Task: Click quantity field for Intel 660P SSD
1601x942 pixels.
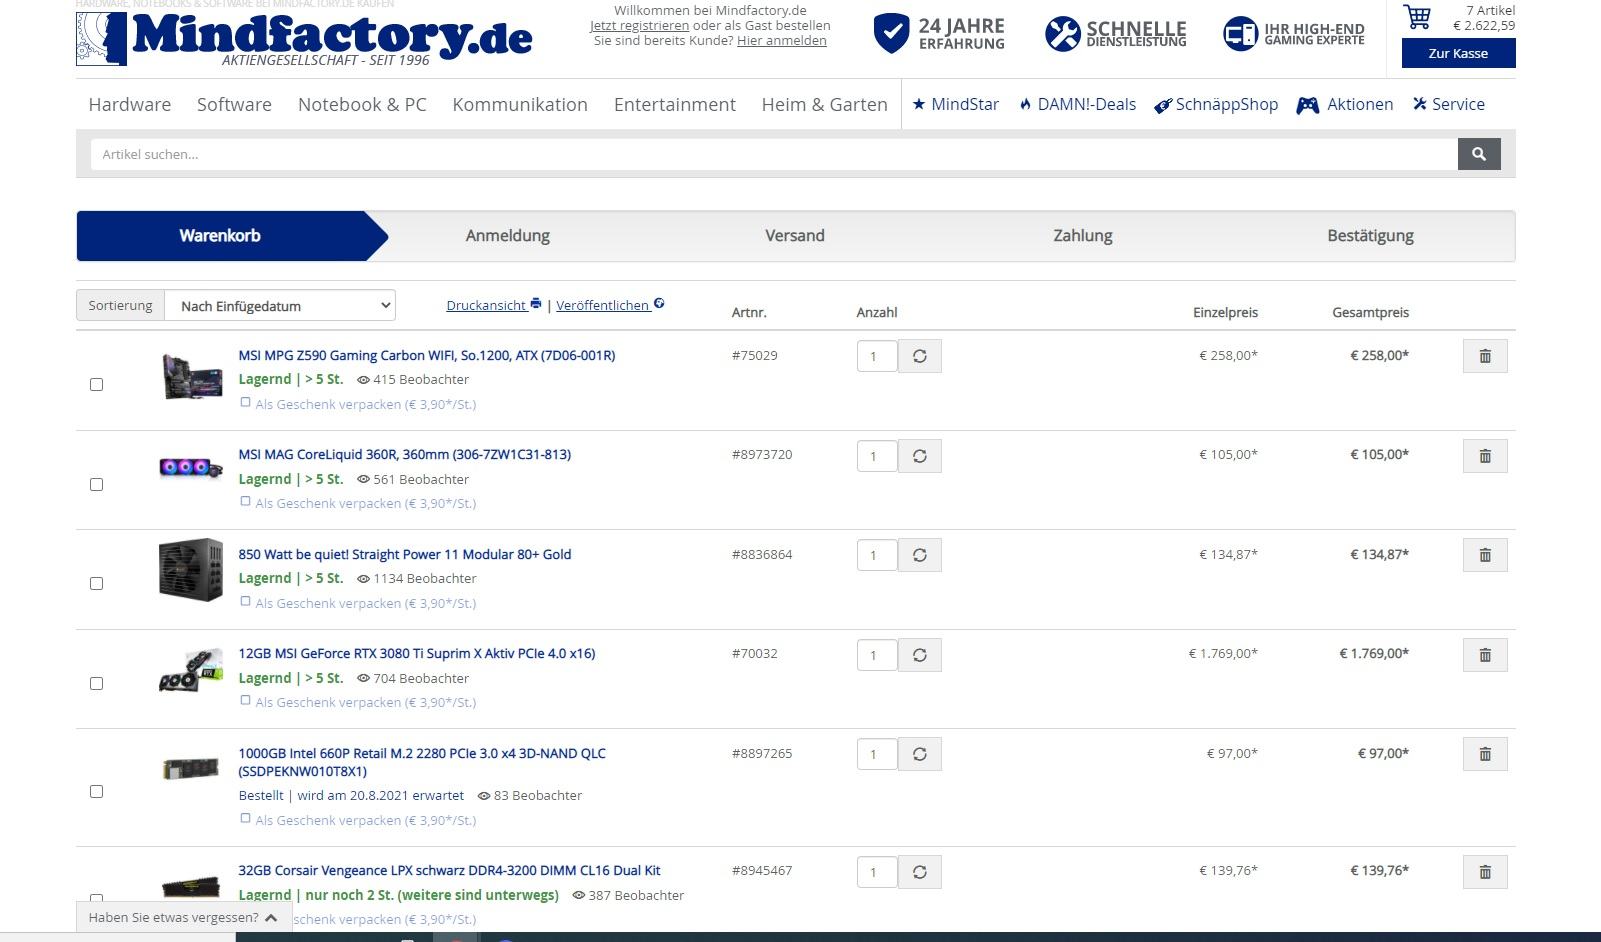Action: (877, 754)
